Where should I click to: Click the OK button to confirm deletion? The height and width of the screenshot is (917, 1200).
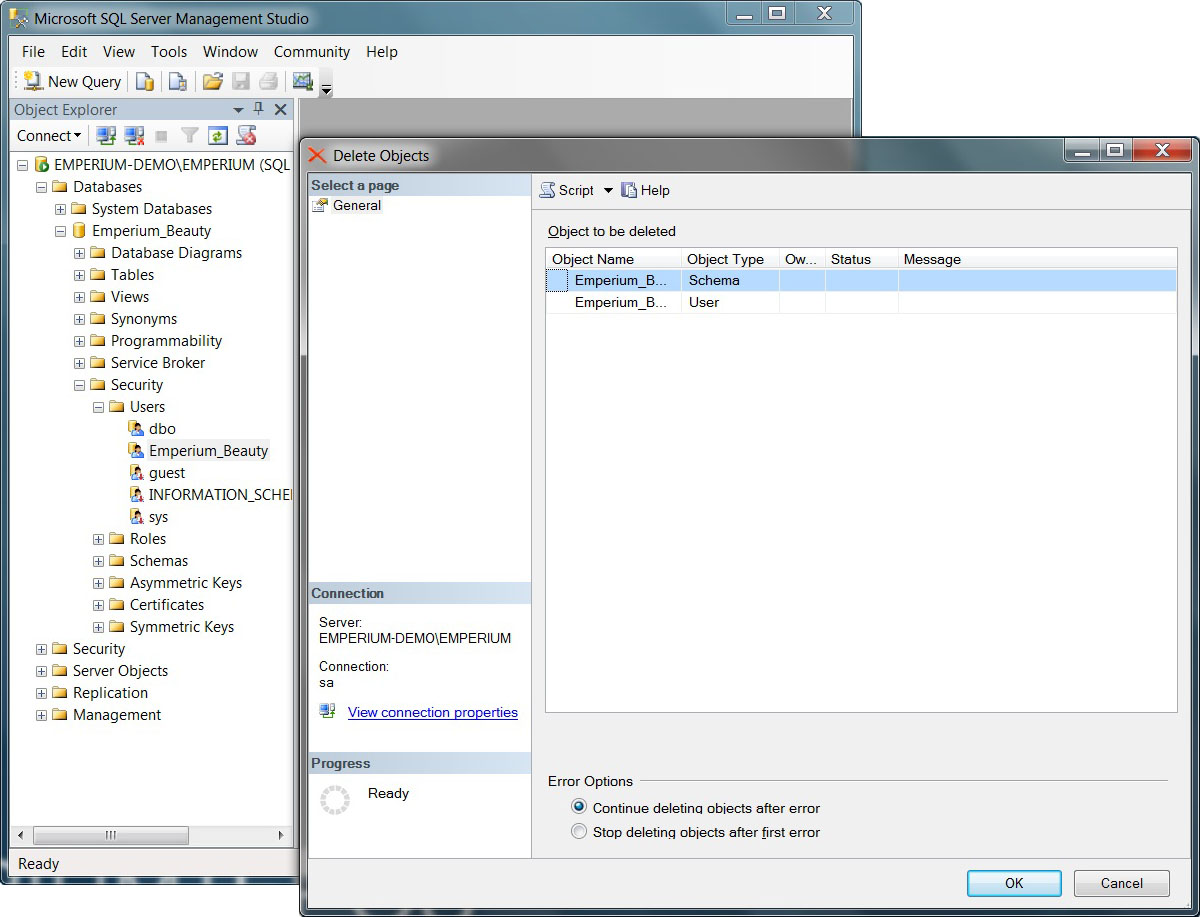tap(1014, 883)
